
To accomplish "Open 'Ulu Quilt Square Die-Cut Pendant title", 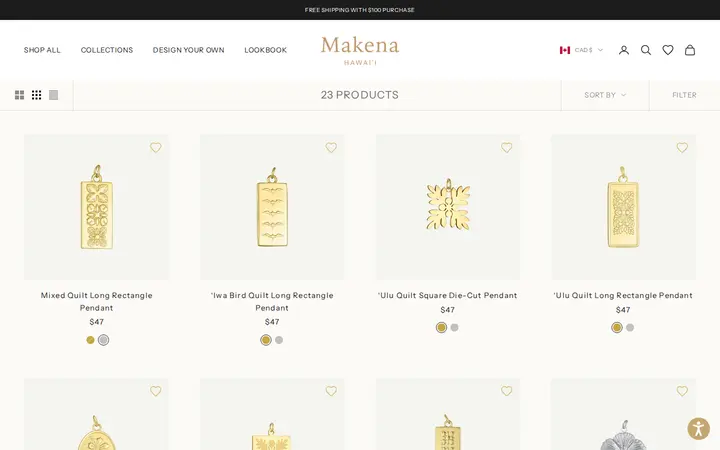I will pos(448,295).
